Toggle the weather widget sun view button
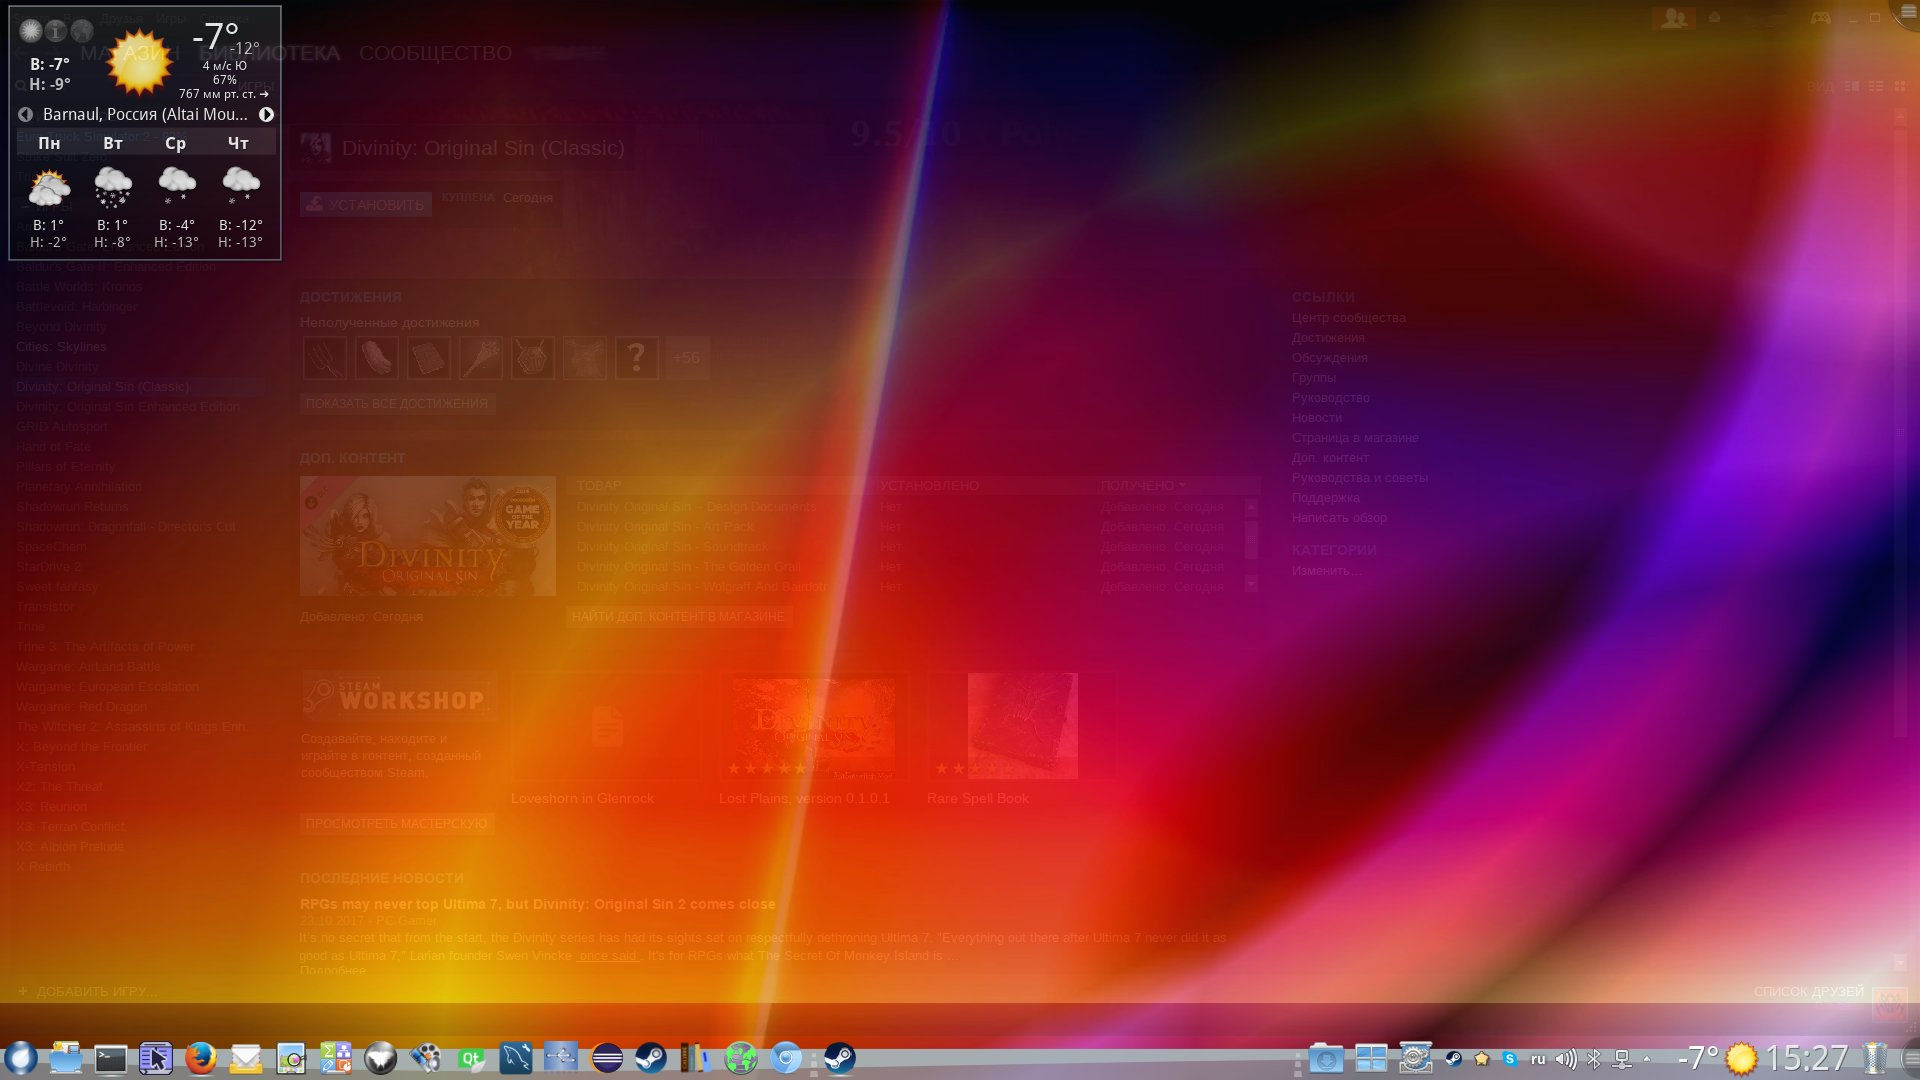 [31, 31]
